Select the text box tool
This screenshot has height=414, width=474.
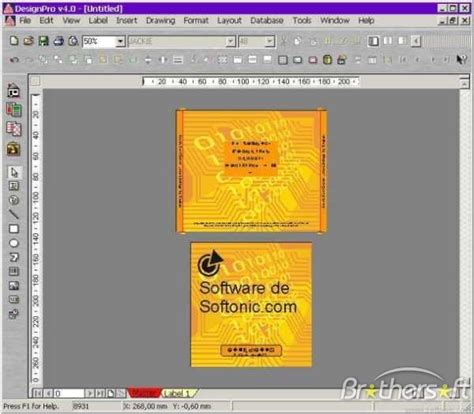[14, 186]
